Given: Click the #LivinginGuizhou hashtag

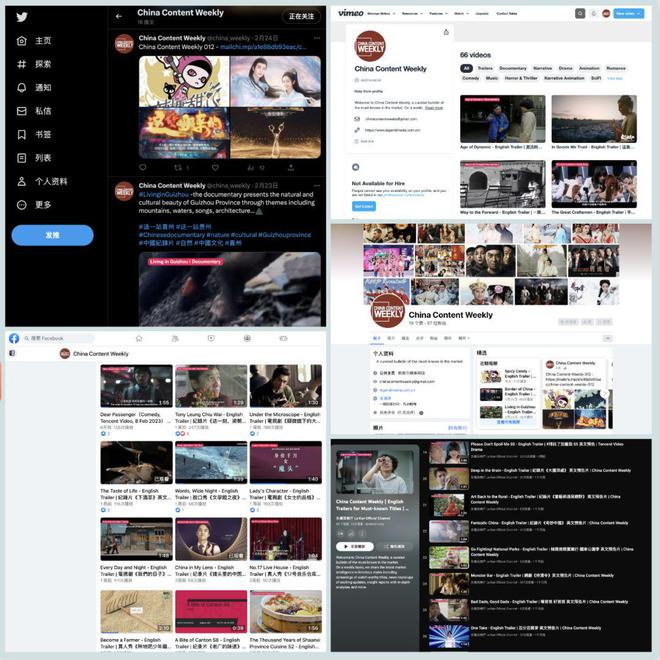Looking at the screenshot, I should pos(164,194).
